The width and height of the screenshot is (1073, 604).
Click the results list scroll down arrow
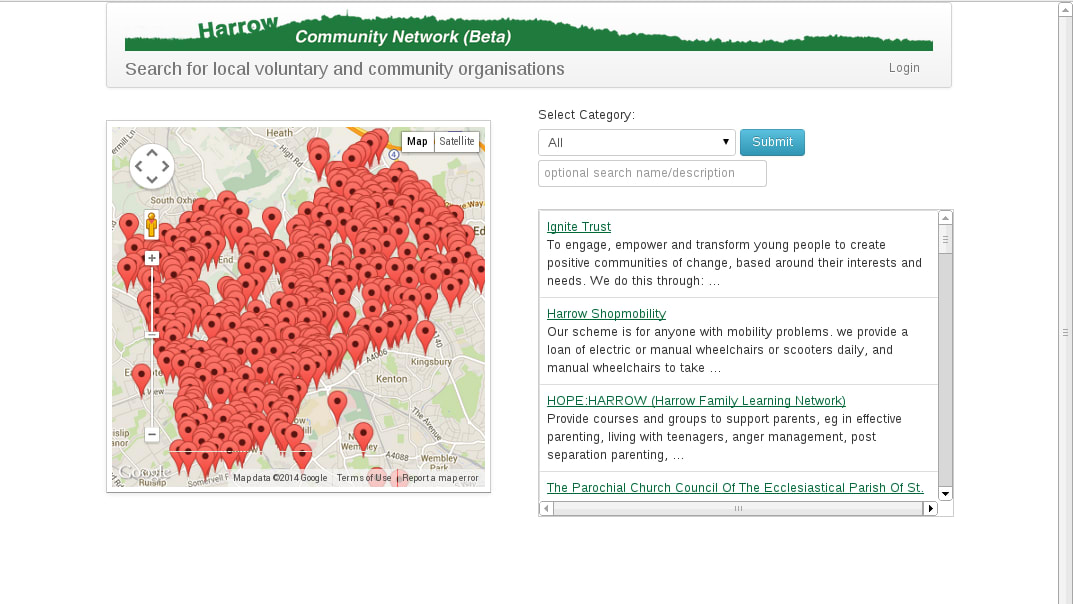[945, 494]
